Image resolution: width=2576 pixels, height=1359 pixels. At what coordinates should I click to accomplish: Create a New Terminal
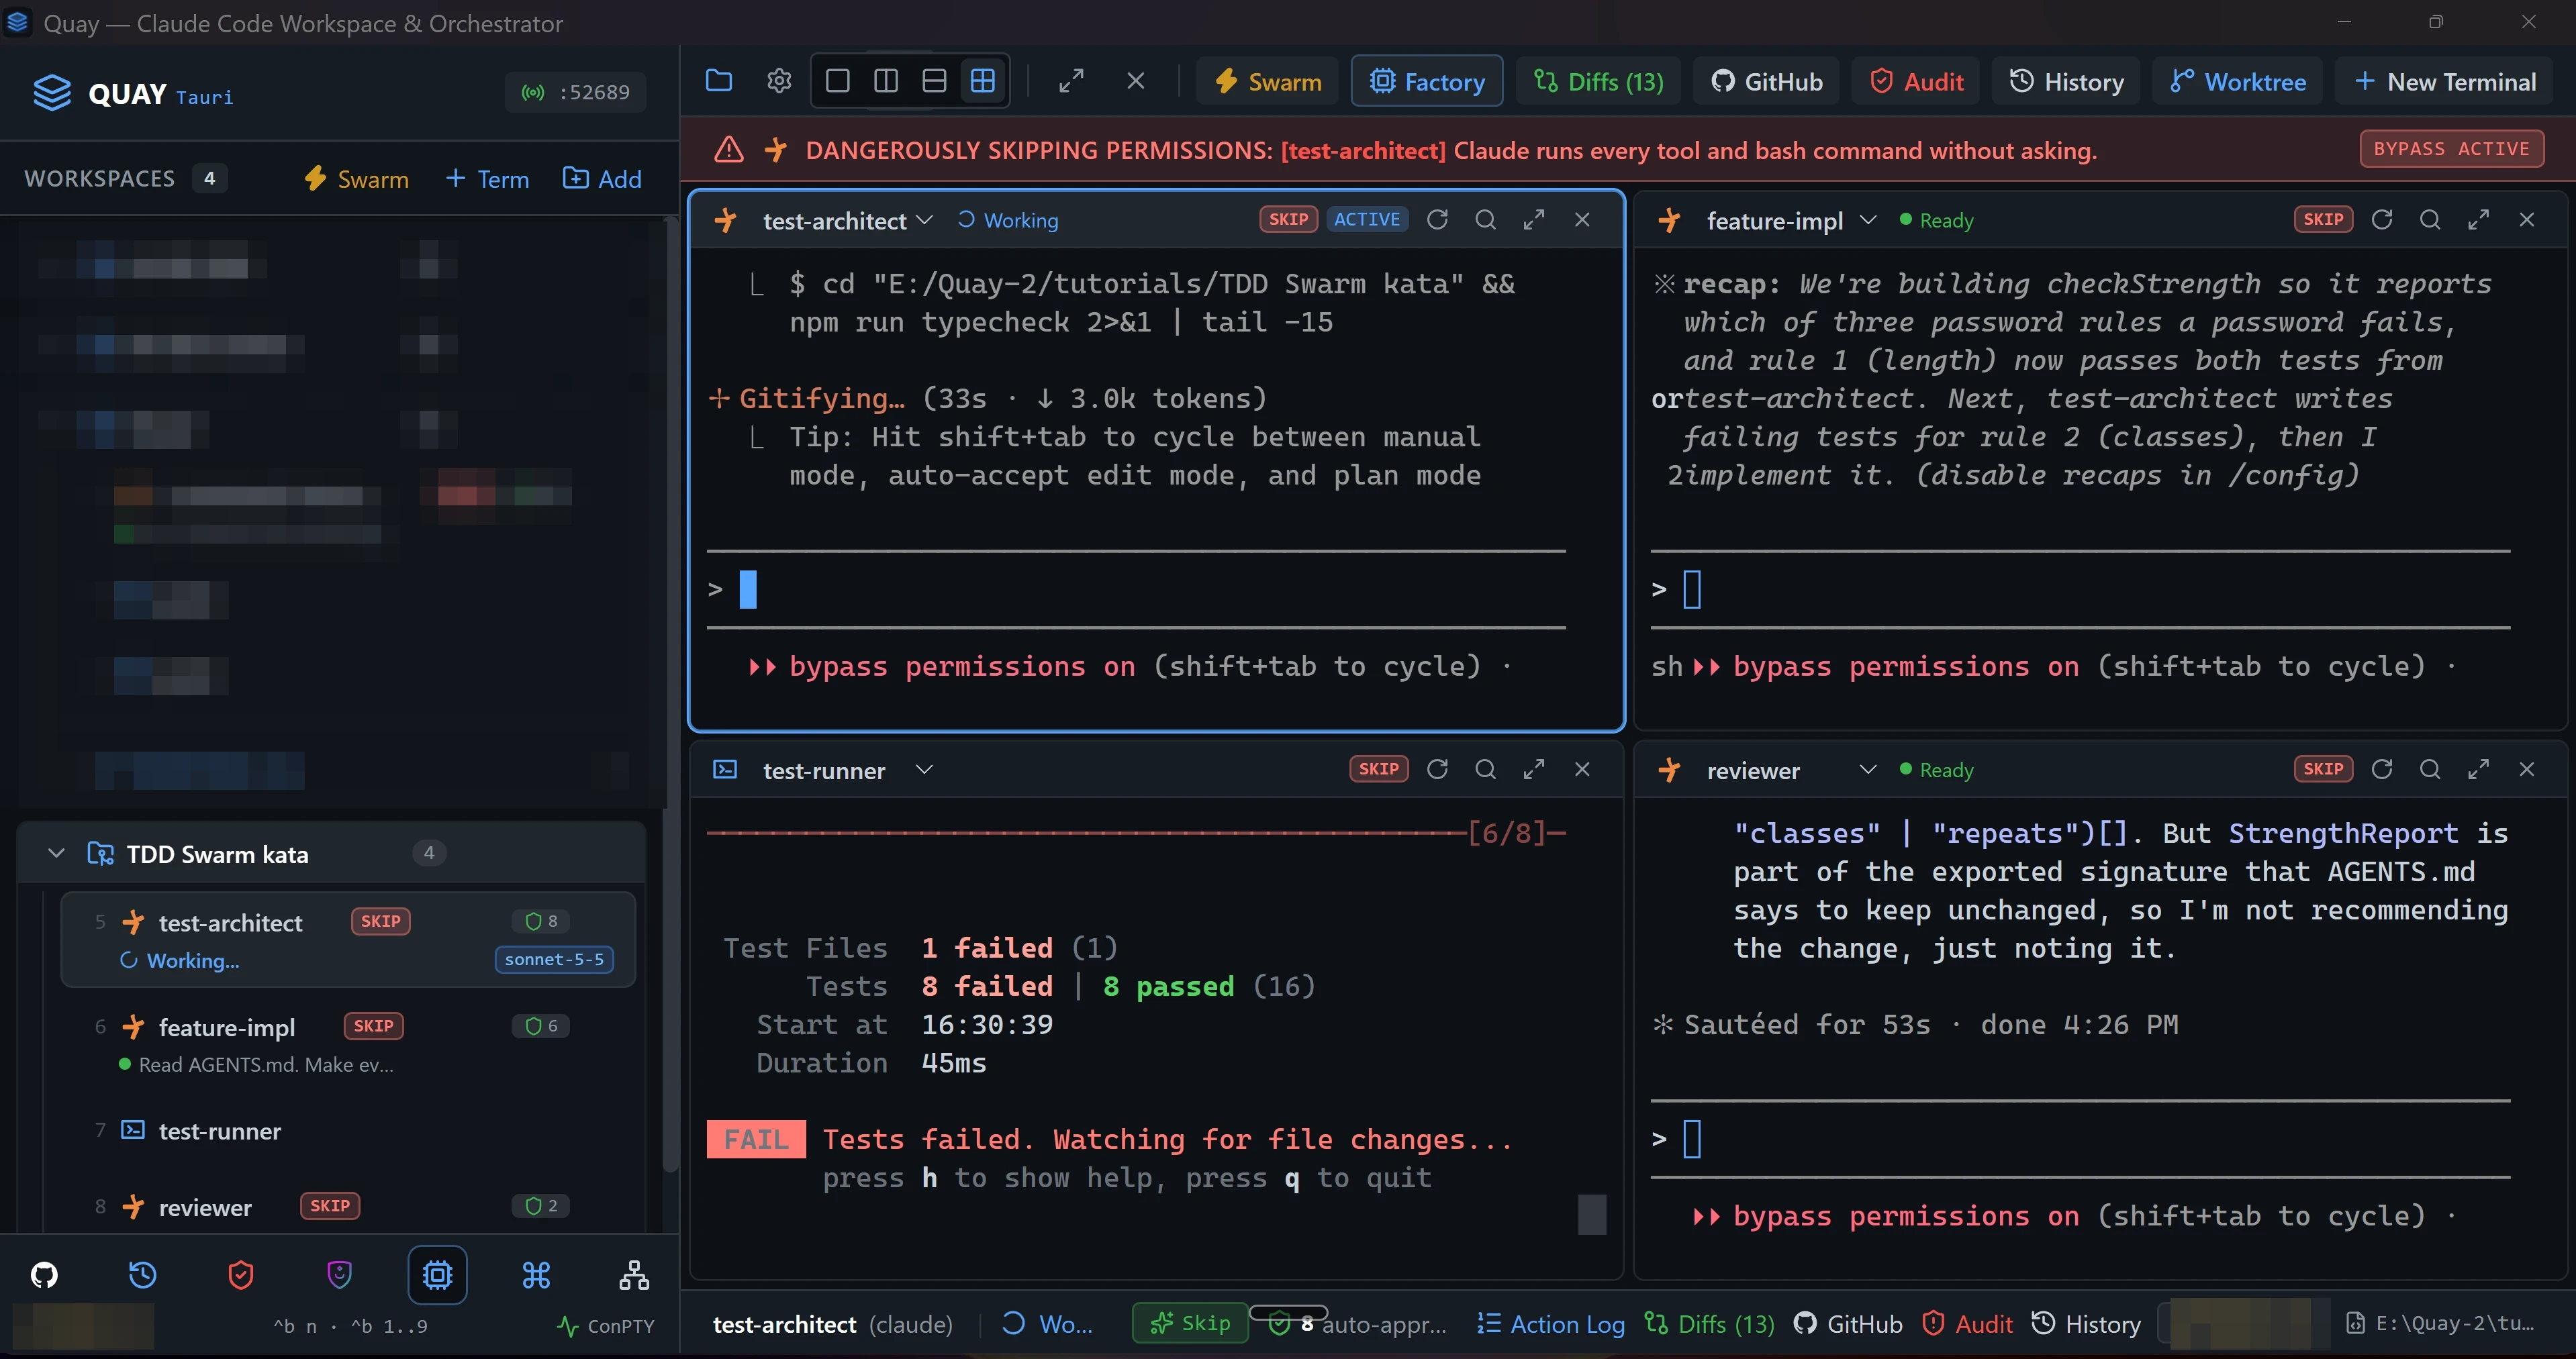point(2445,81)
